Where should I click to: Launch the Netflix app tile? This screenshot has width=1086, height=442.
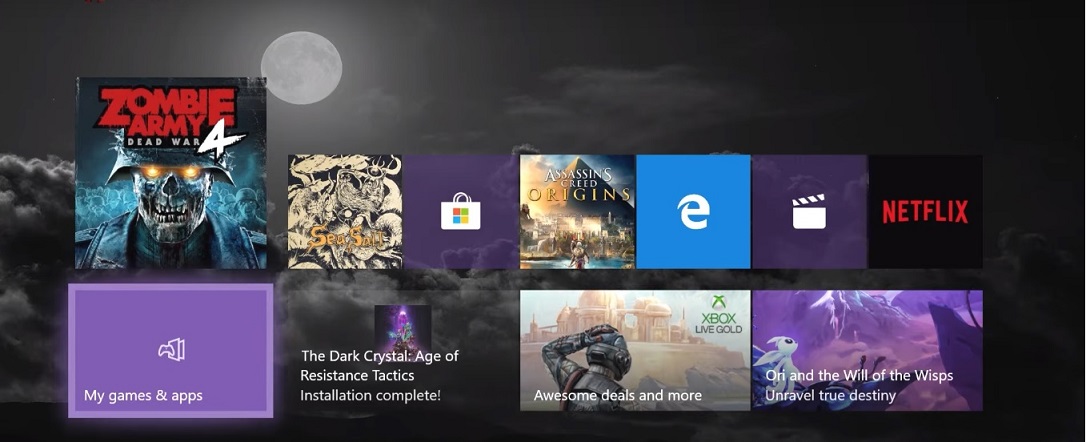pos(925,211)
